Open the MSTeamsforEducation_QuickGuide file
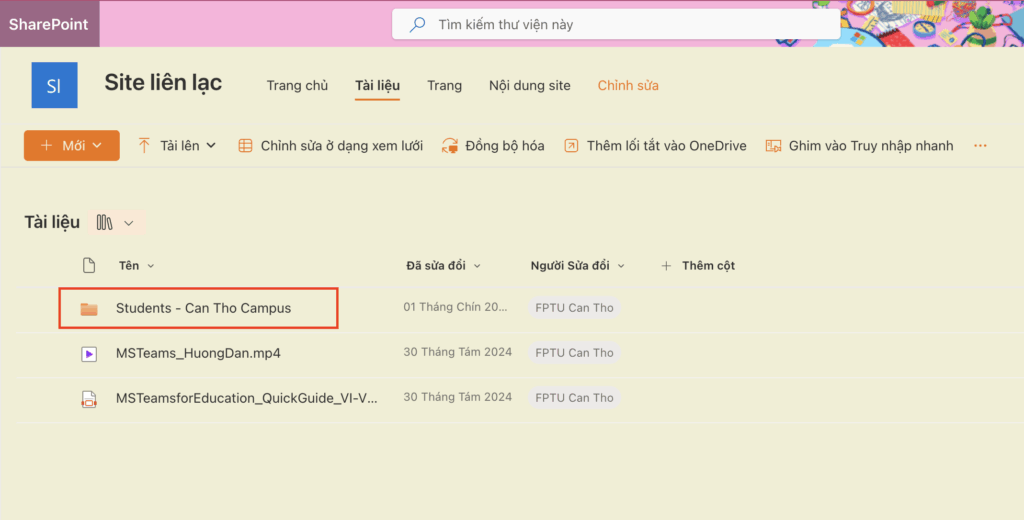Image resolution: width=1024 pixels, height=520 pixels. 246,397
